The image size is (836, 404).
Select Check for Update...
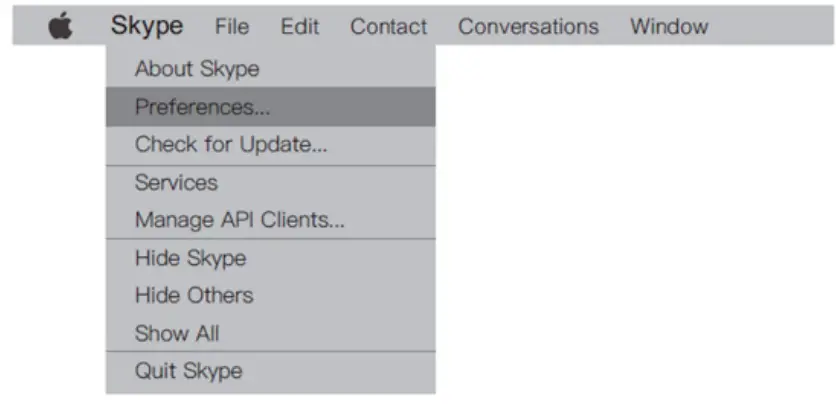[231, 144]
